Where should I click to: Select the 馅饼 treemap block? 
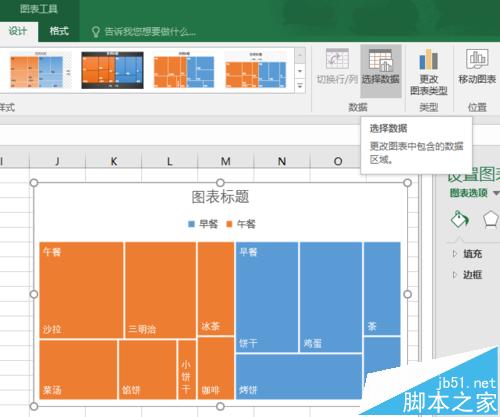[148, 370]
